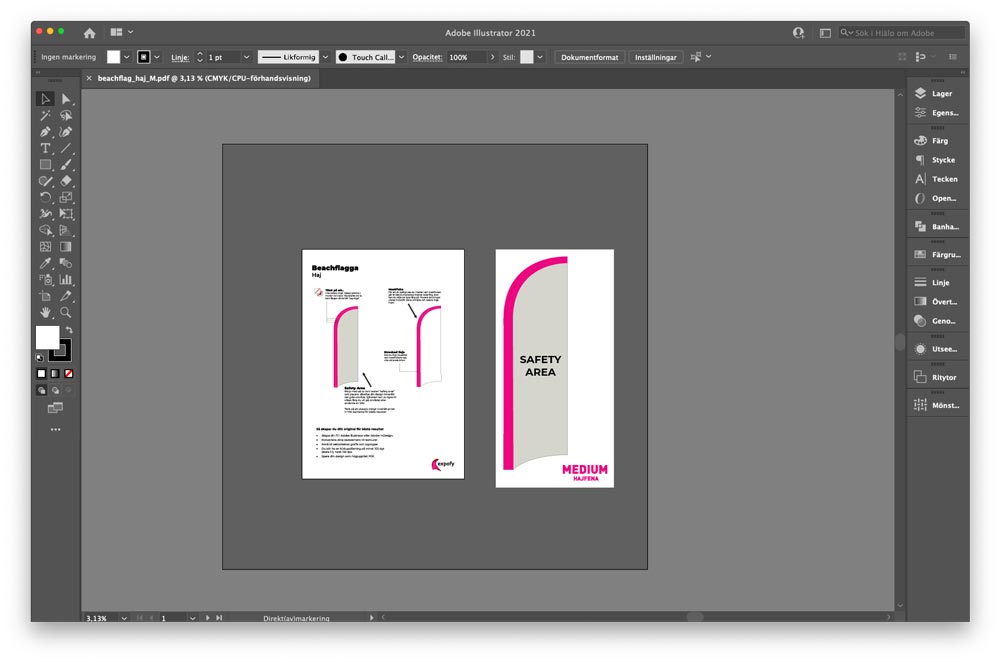Open the Tecken panel tab
This screenshot has height=662, width=1000.
coord(943,179)
